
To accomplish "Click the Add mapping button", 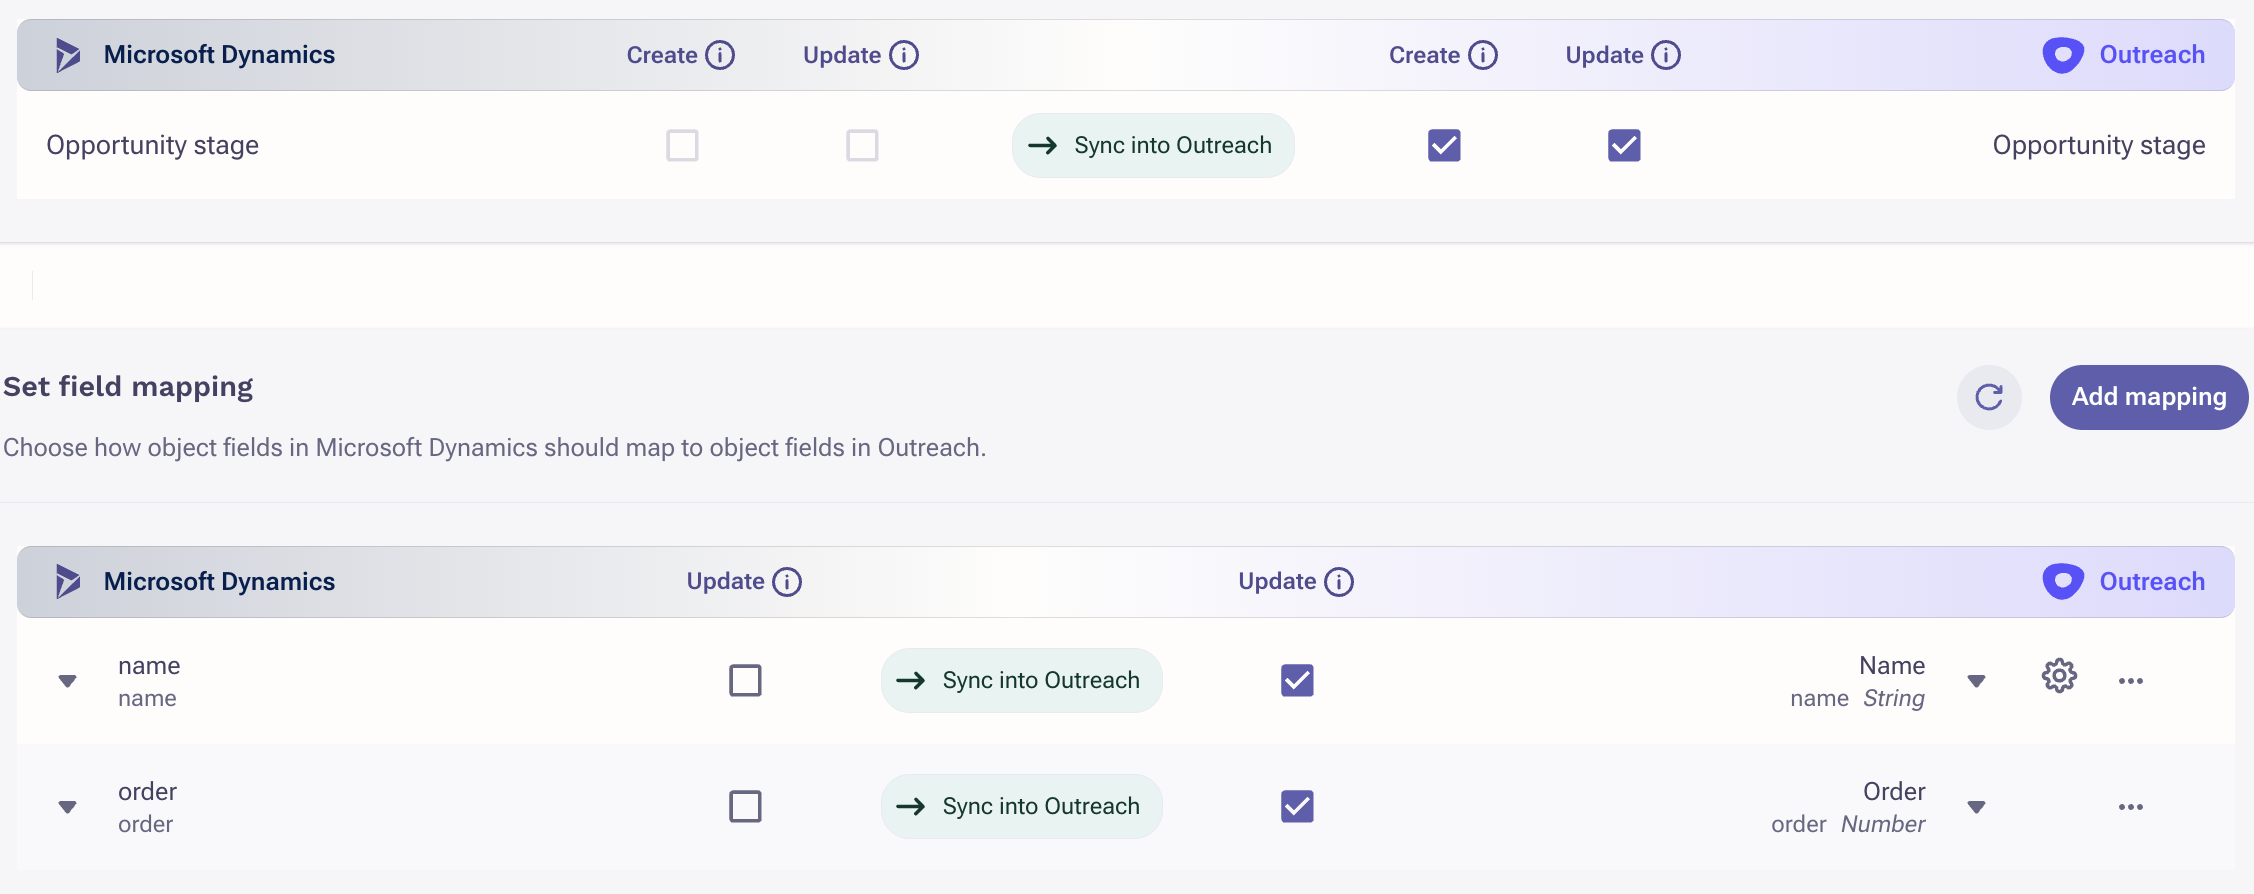I will (2149, 397).
